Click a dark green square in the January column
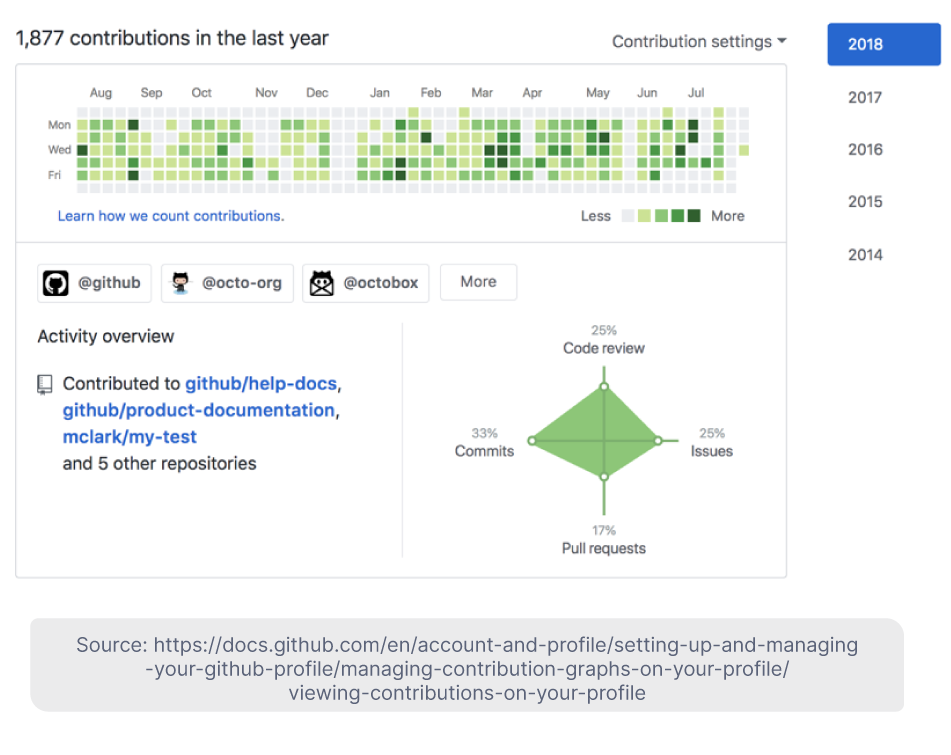Viewport: 951px width, 755px height. coord(400,162)
